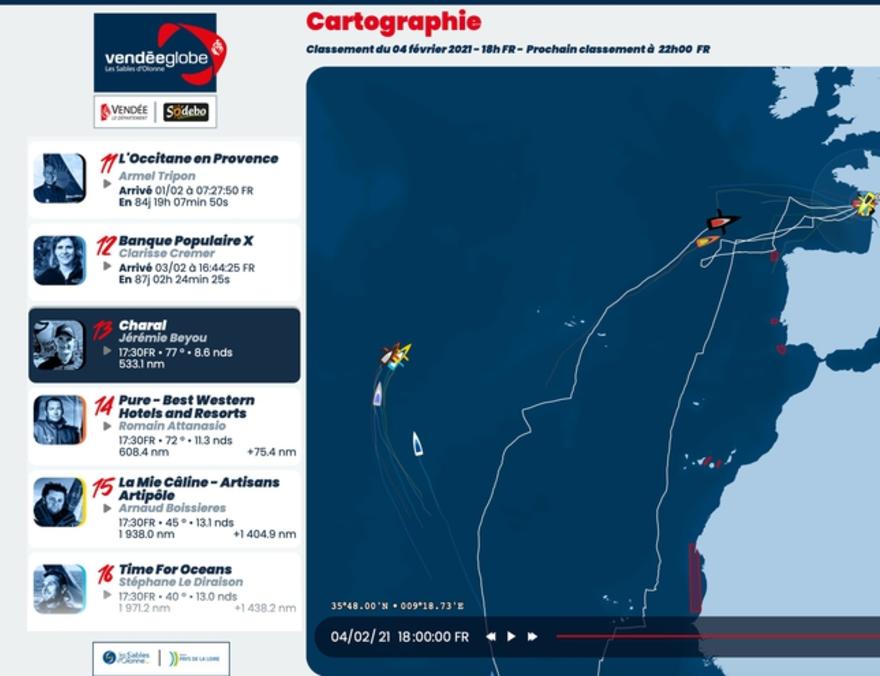Open Pure - Best Western Hotels title

(x=186, y=407)
